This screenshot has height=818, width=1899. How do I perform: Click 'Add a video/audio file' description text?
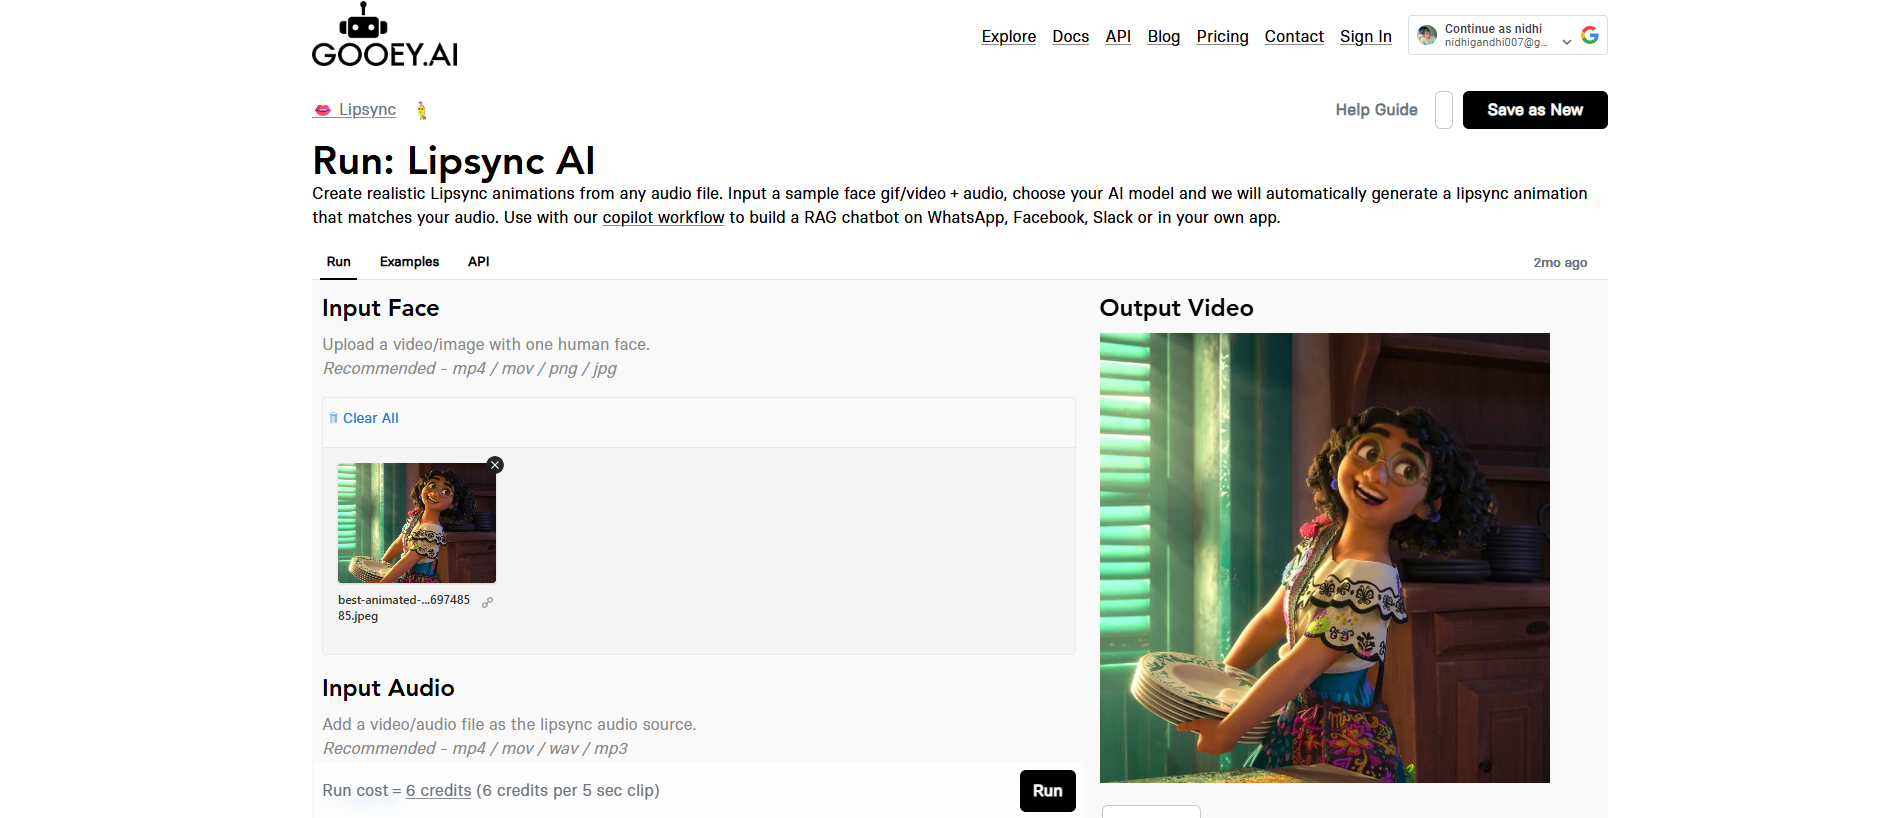pyautogui.click(x=509, y=724)
